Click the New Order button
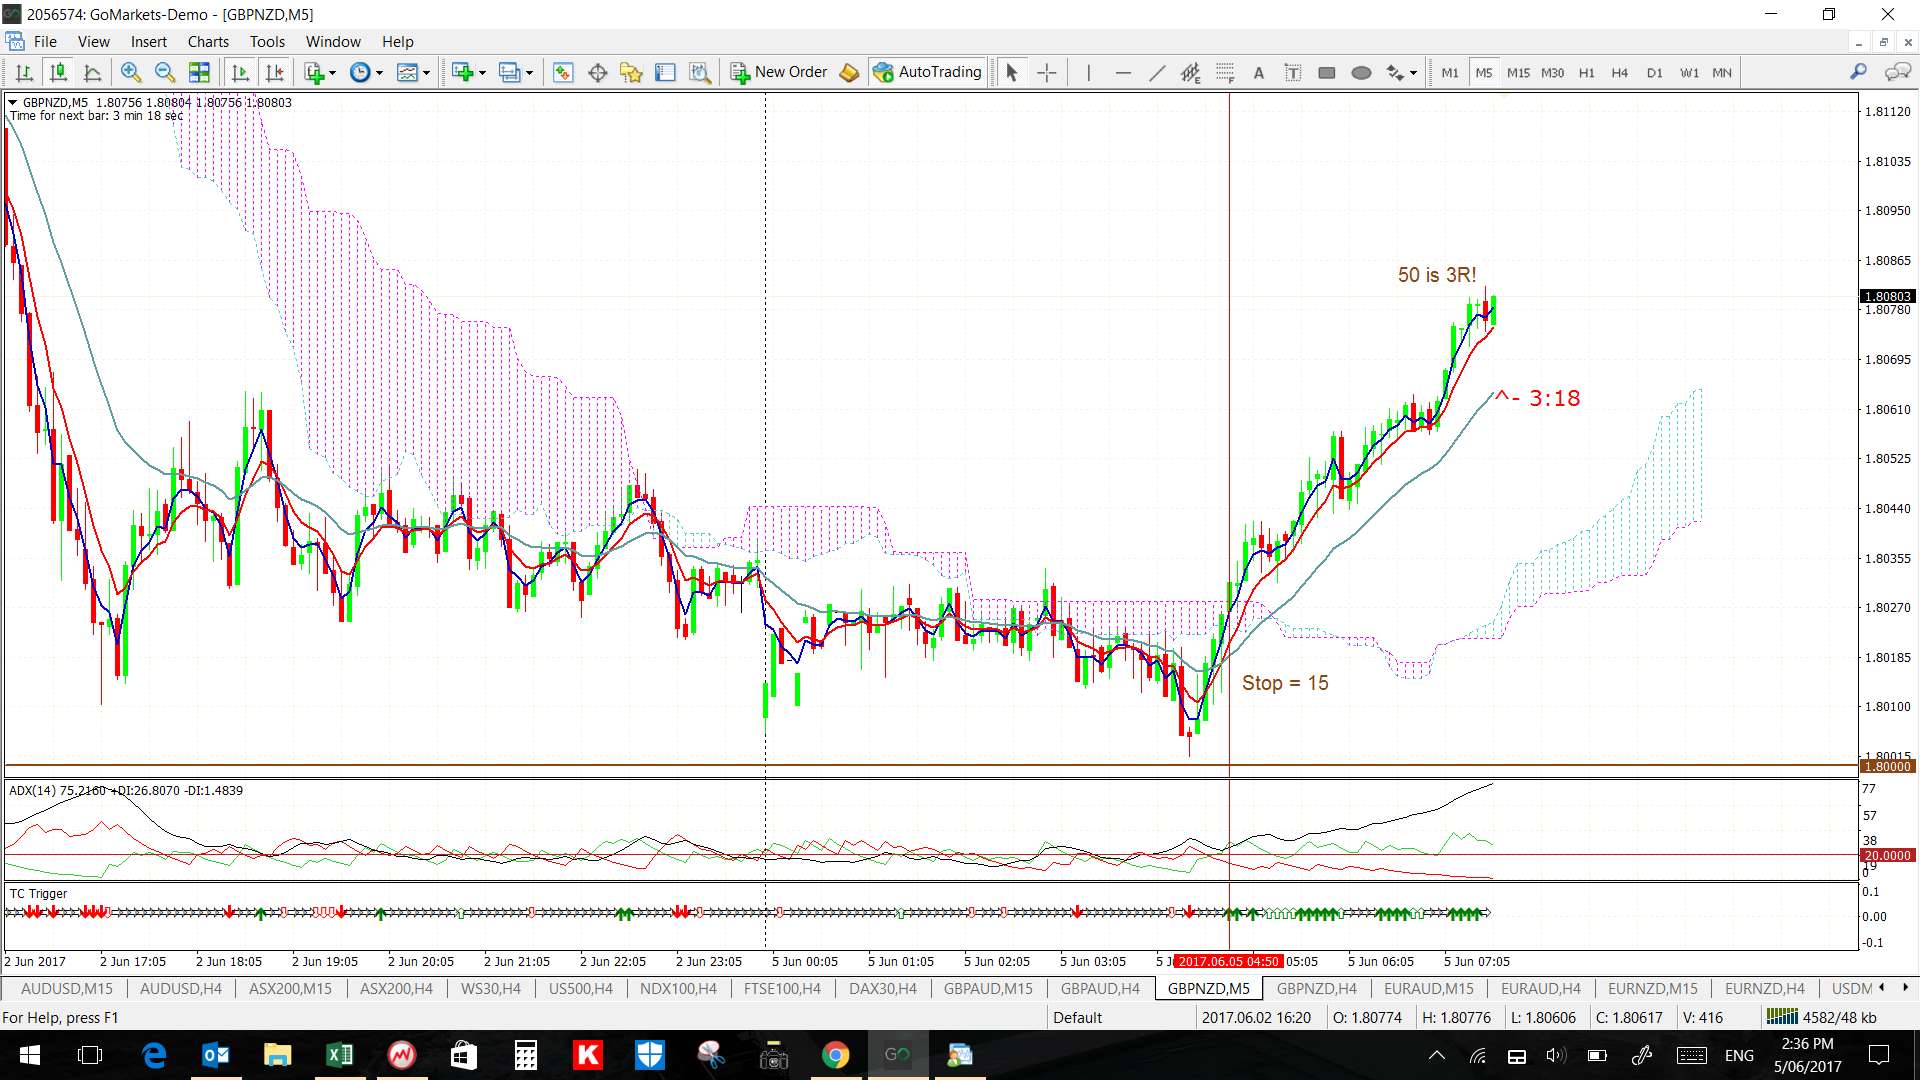Image resolution: width=1920 pixels, height=1080 pixels. (779, 72)
